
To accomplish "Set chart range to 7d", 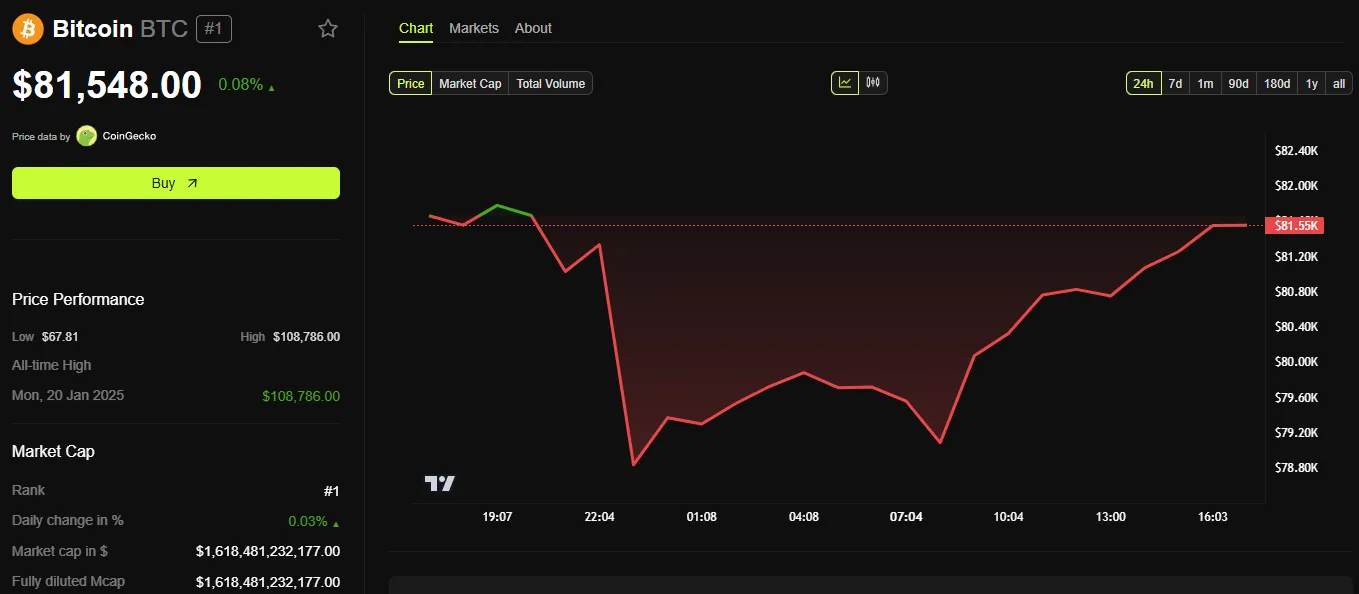I will click(x=1175, y=83).
